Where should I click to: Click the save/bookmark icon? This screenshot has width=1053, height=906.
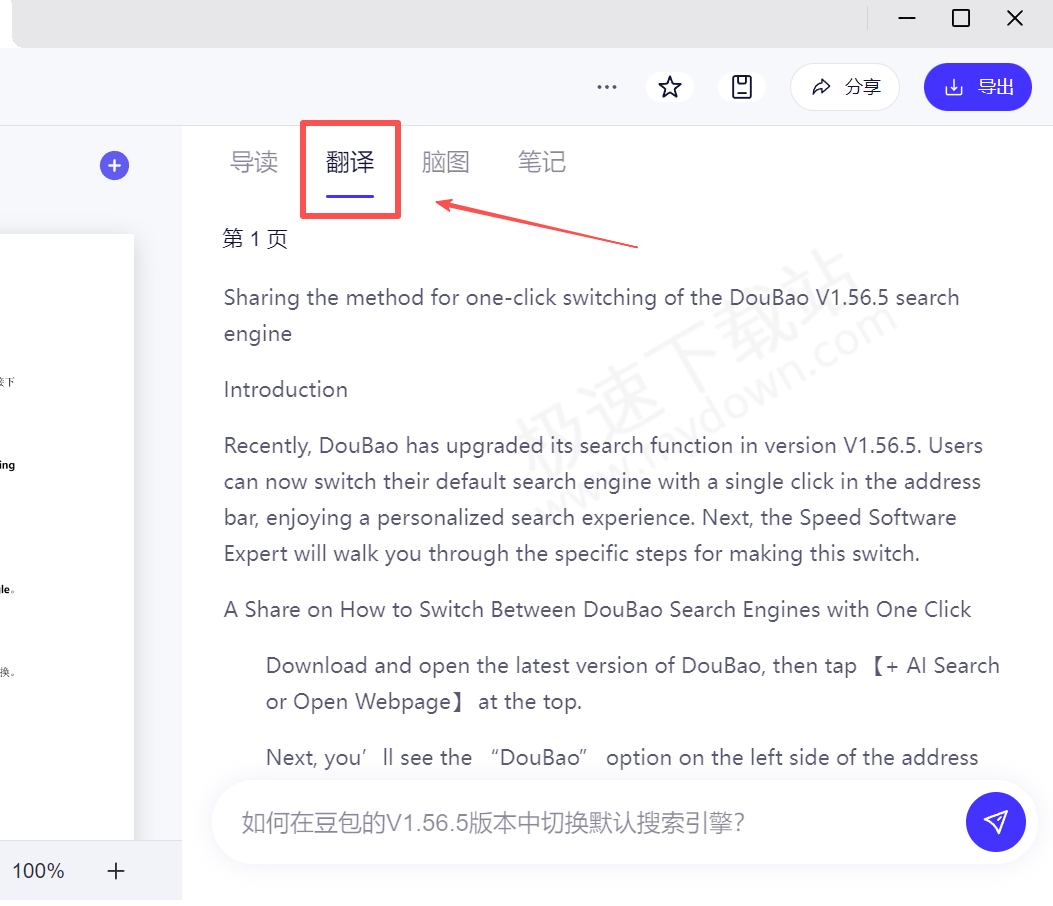pyautogui.click(x=741, y=87)
